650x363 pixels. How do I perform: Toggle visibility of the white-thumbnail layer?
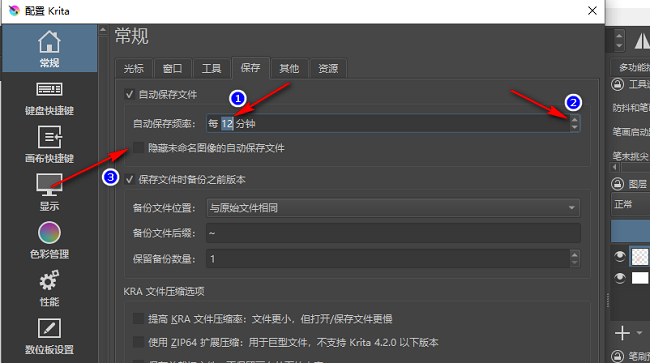[x=620, y=278]
